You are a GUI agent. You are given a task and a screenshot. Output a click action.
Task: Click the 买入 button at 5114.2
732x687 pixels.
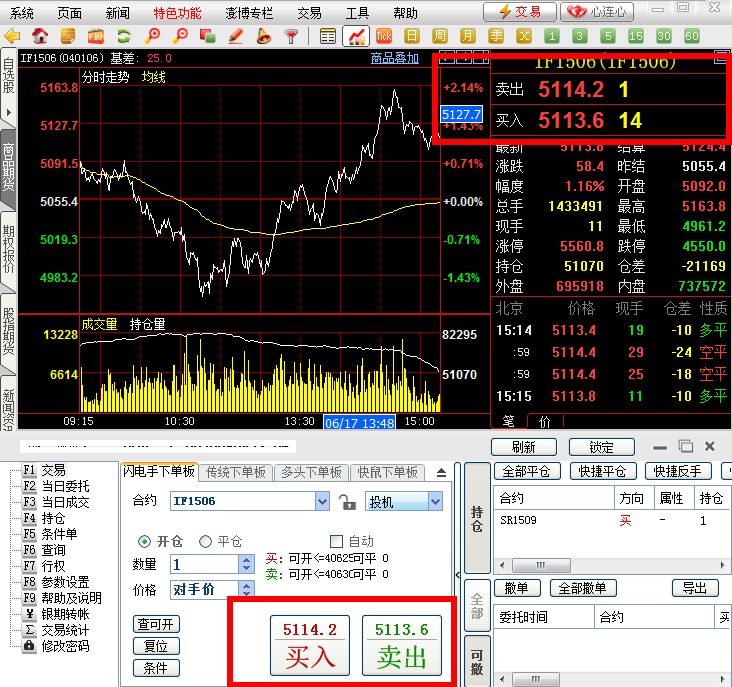(310, 645)
